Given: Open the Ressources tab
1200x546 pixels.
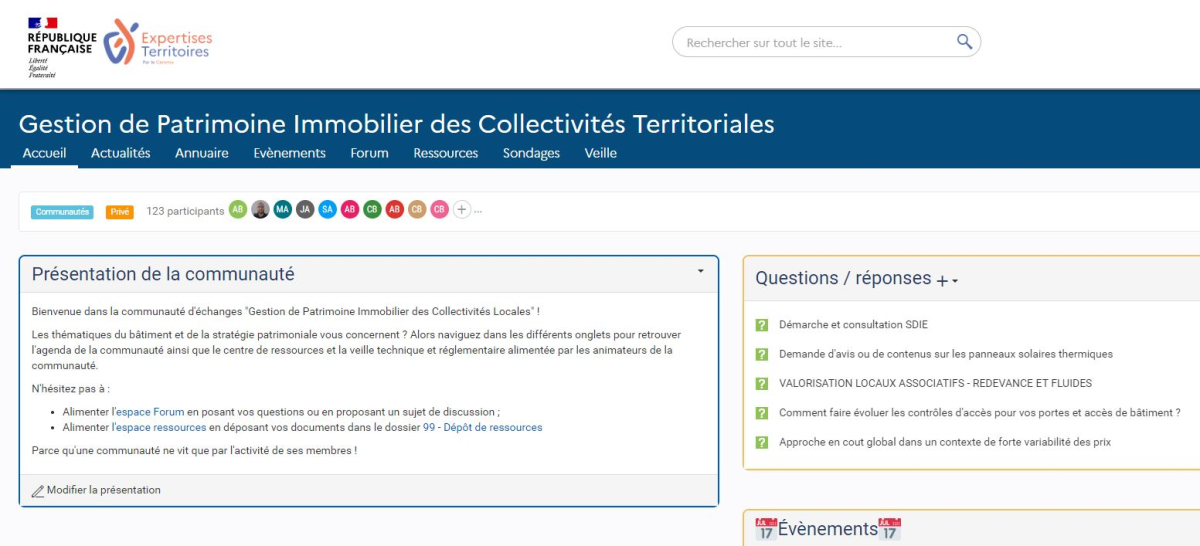Looking at the screenshot, I should tap(445, 153).
